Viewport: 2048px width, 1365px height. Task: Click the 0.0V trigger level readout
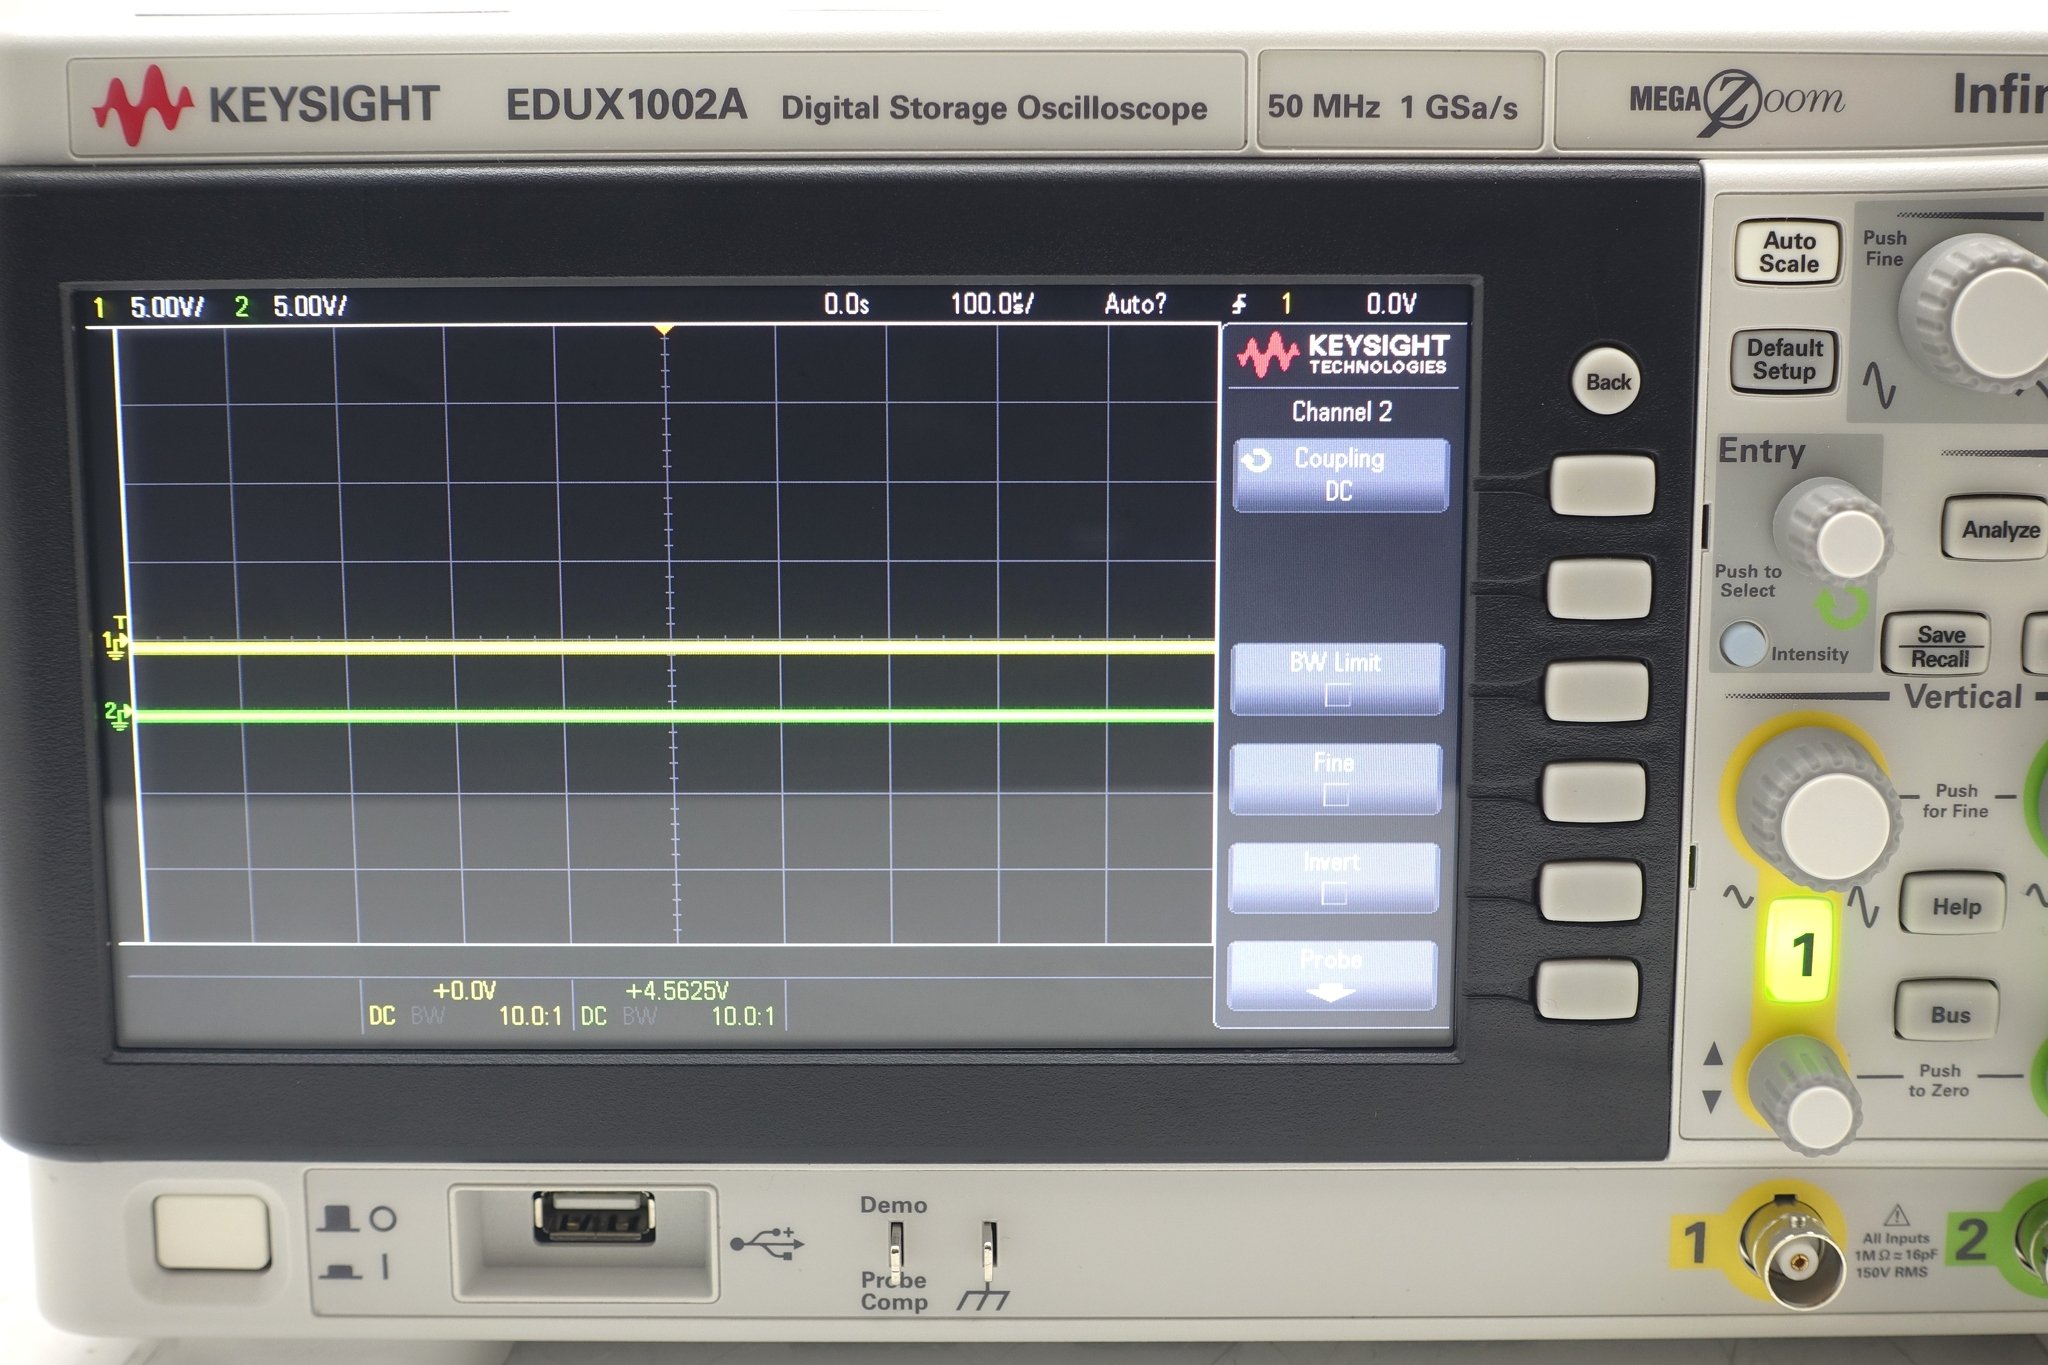1391,303
